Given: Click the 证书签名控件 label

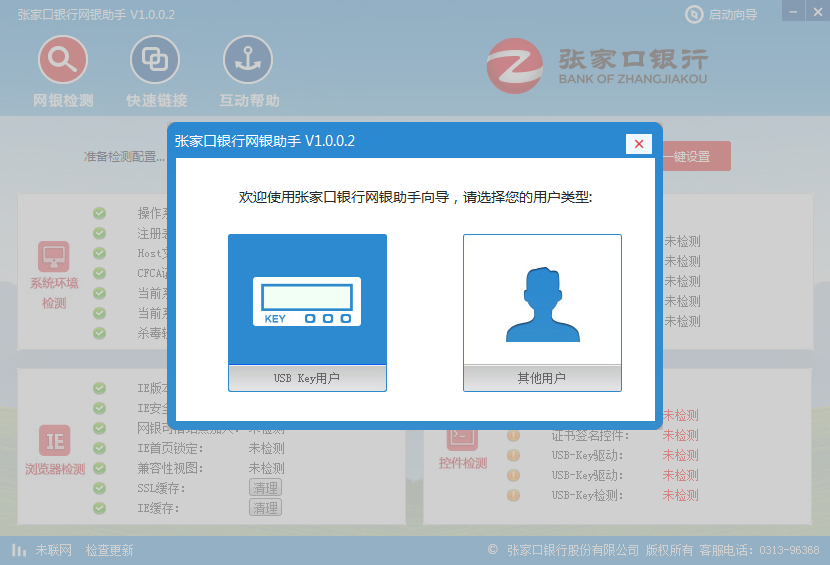Looking at the screenshot, I should pyautogui.click(x=590, y=435).
